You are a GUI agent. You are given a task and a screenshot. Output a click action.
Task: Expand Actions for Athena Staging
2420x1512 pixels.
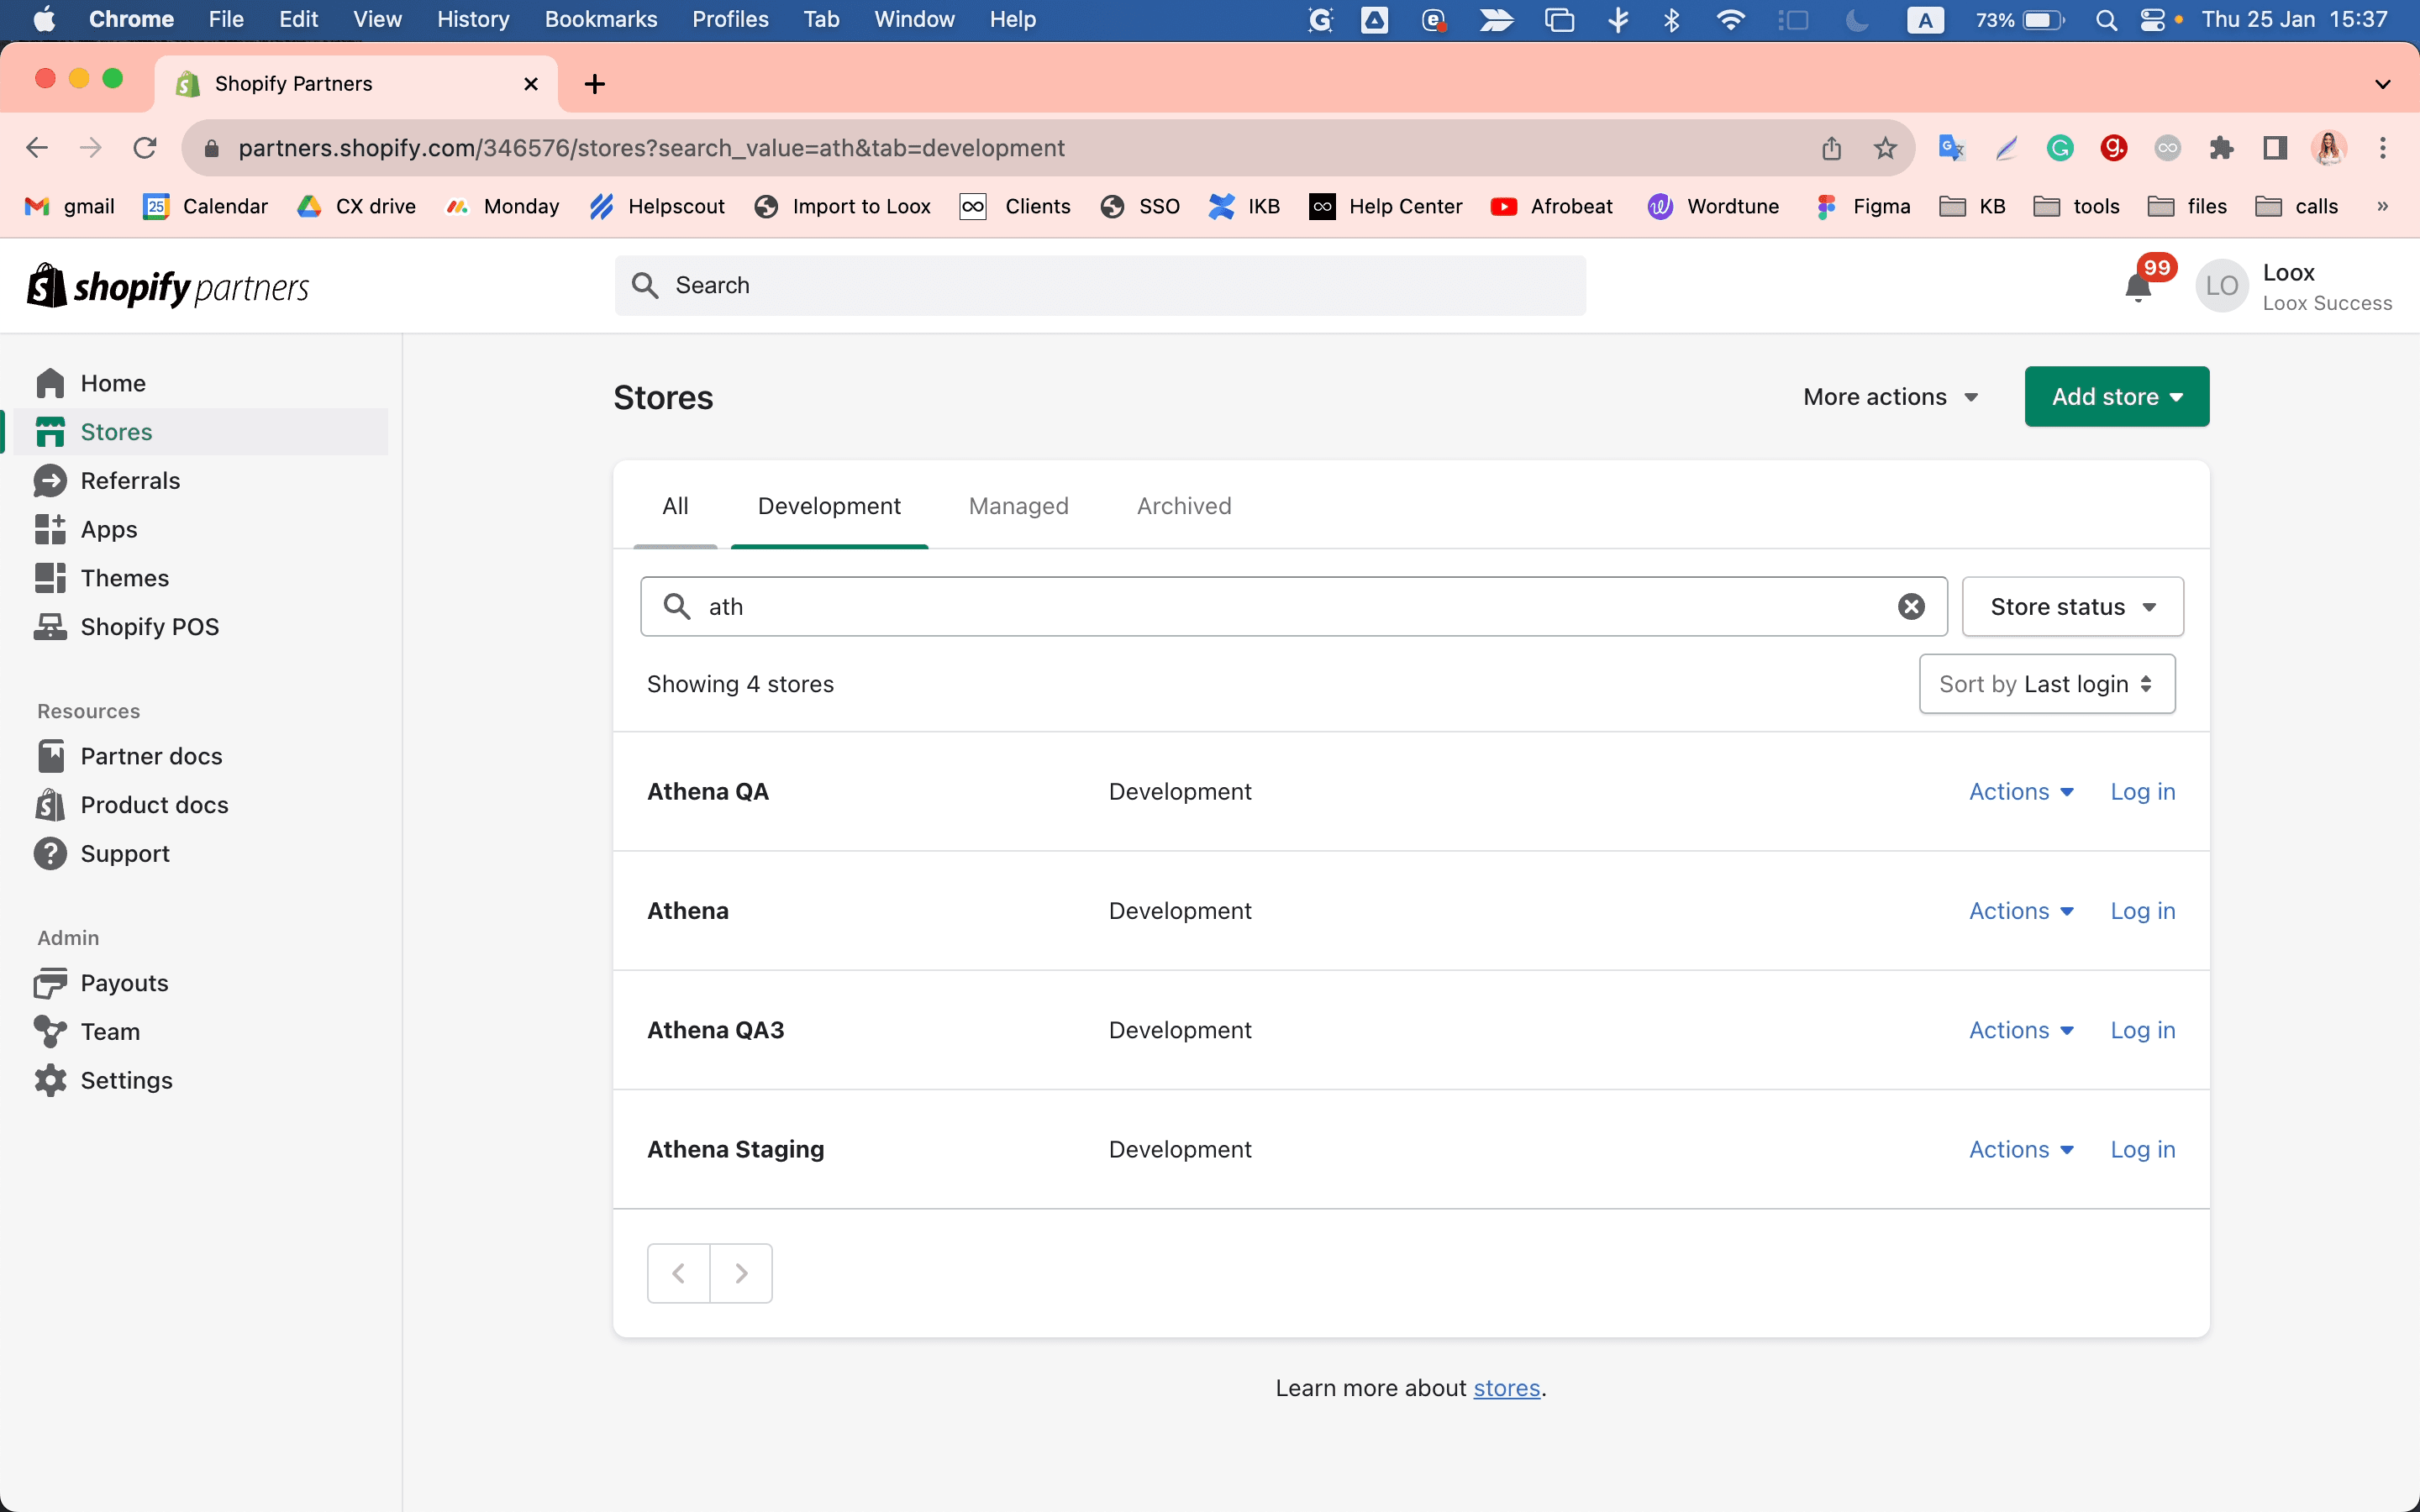coord(2021,1149)
